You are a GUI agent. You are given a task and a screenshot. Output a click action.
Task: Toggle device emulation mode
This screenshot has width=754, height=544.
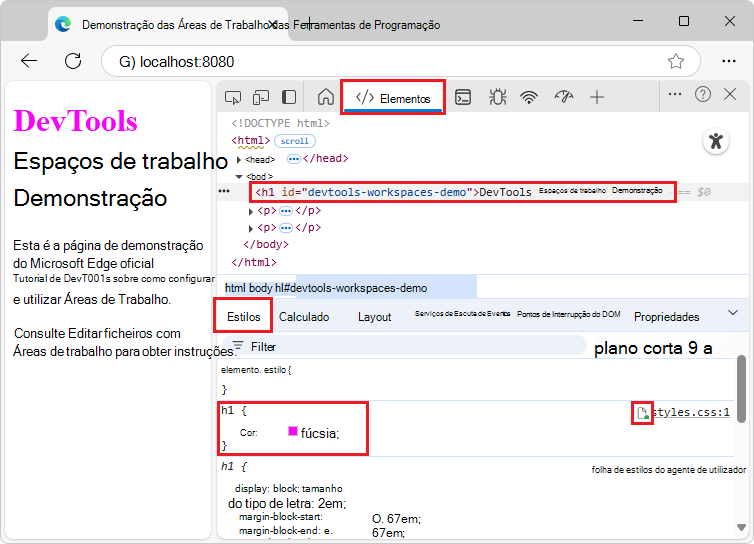(261, 98)
